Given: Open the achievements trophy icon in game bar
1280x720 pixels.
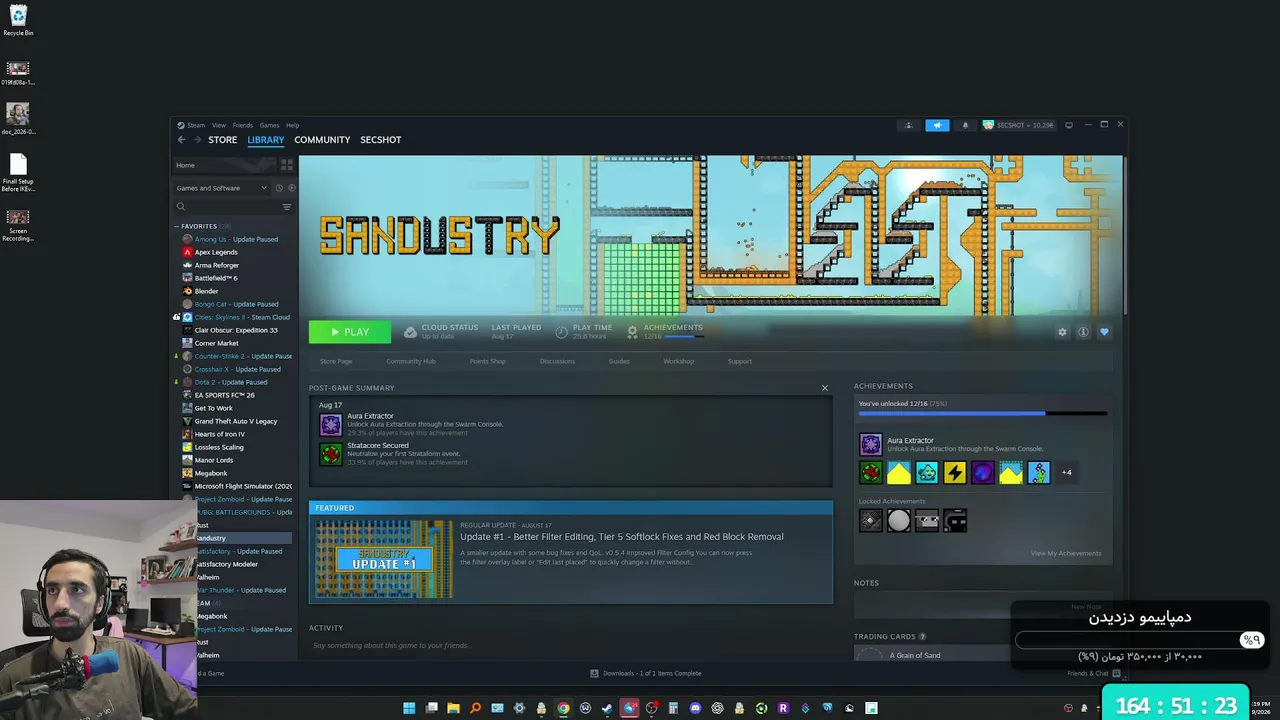Looking at the screenshot, I should (x=632, y=331).
